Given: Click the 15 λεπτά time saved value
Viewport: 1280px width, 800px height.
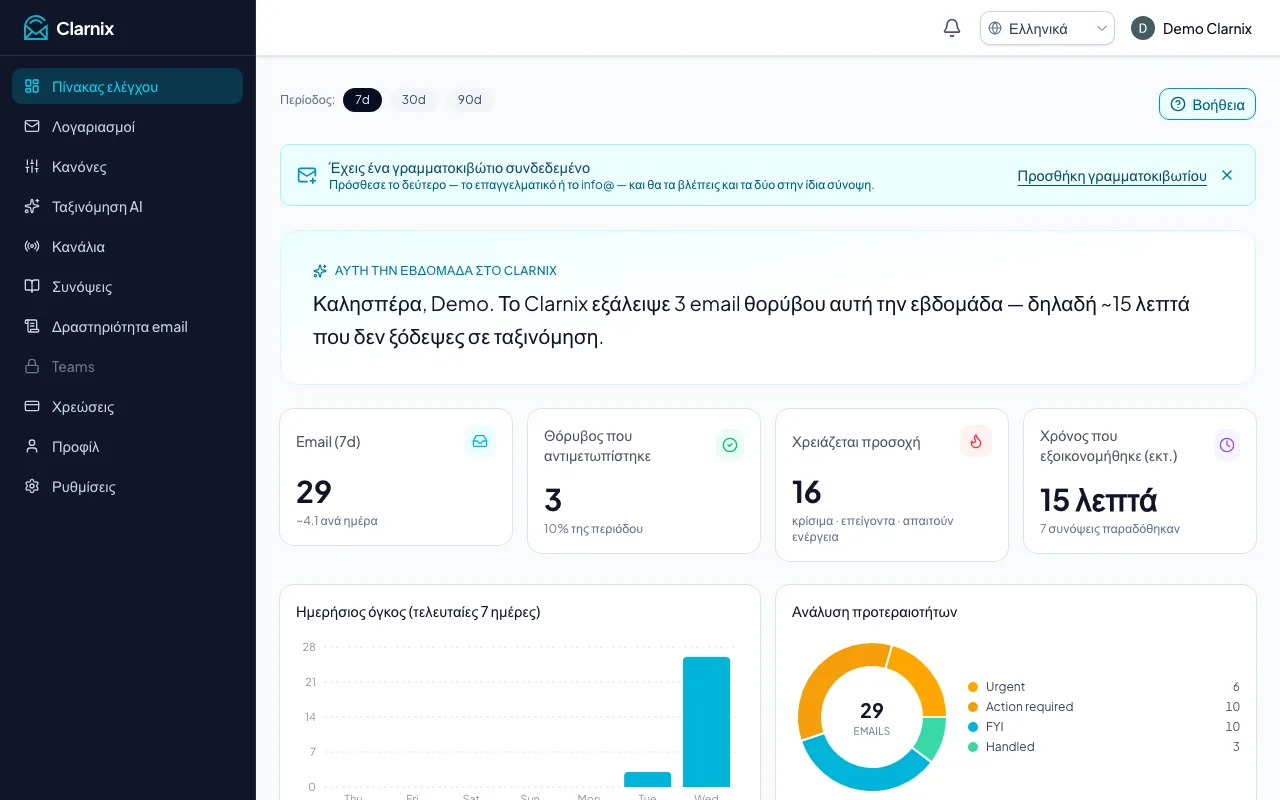Looking at the screenshot, I should click(1099, 499).
